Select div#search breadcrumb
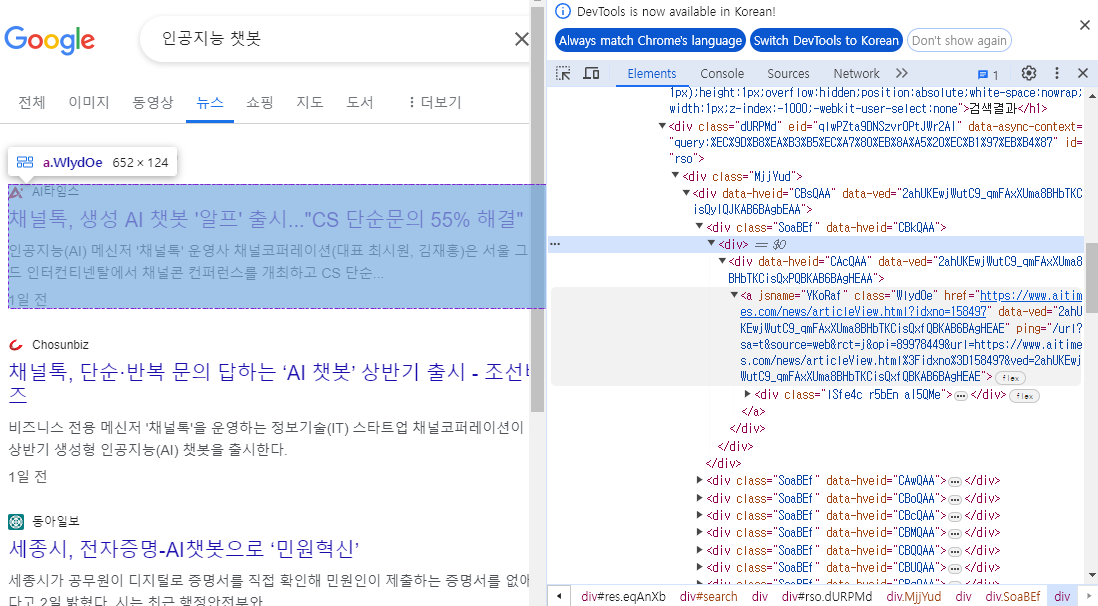Viewport: 1098px width, 606px height. [x=709, y=596]
